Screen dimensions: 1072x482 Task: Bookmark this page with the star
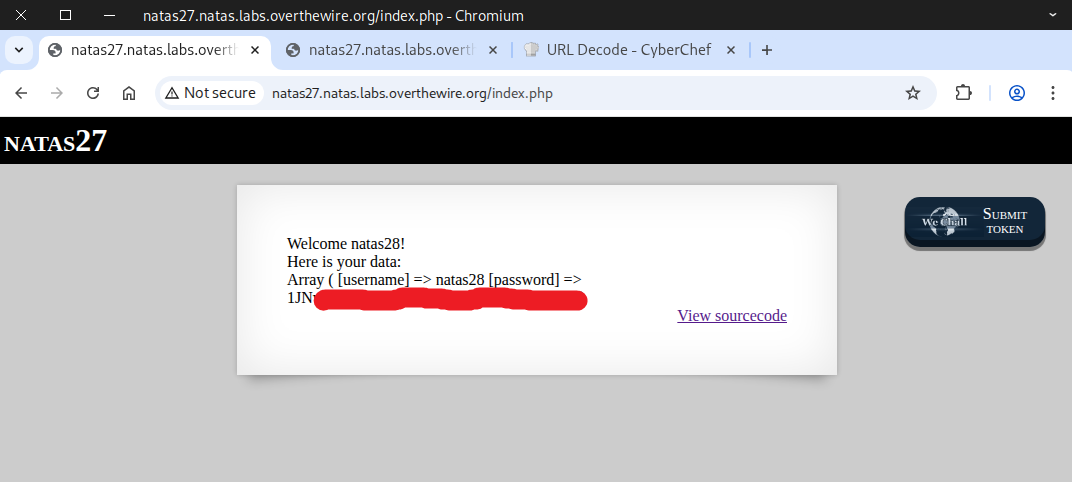912,93
